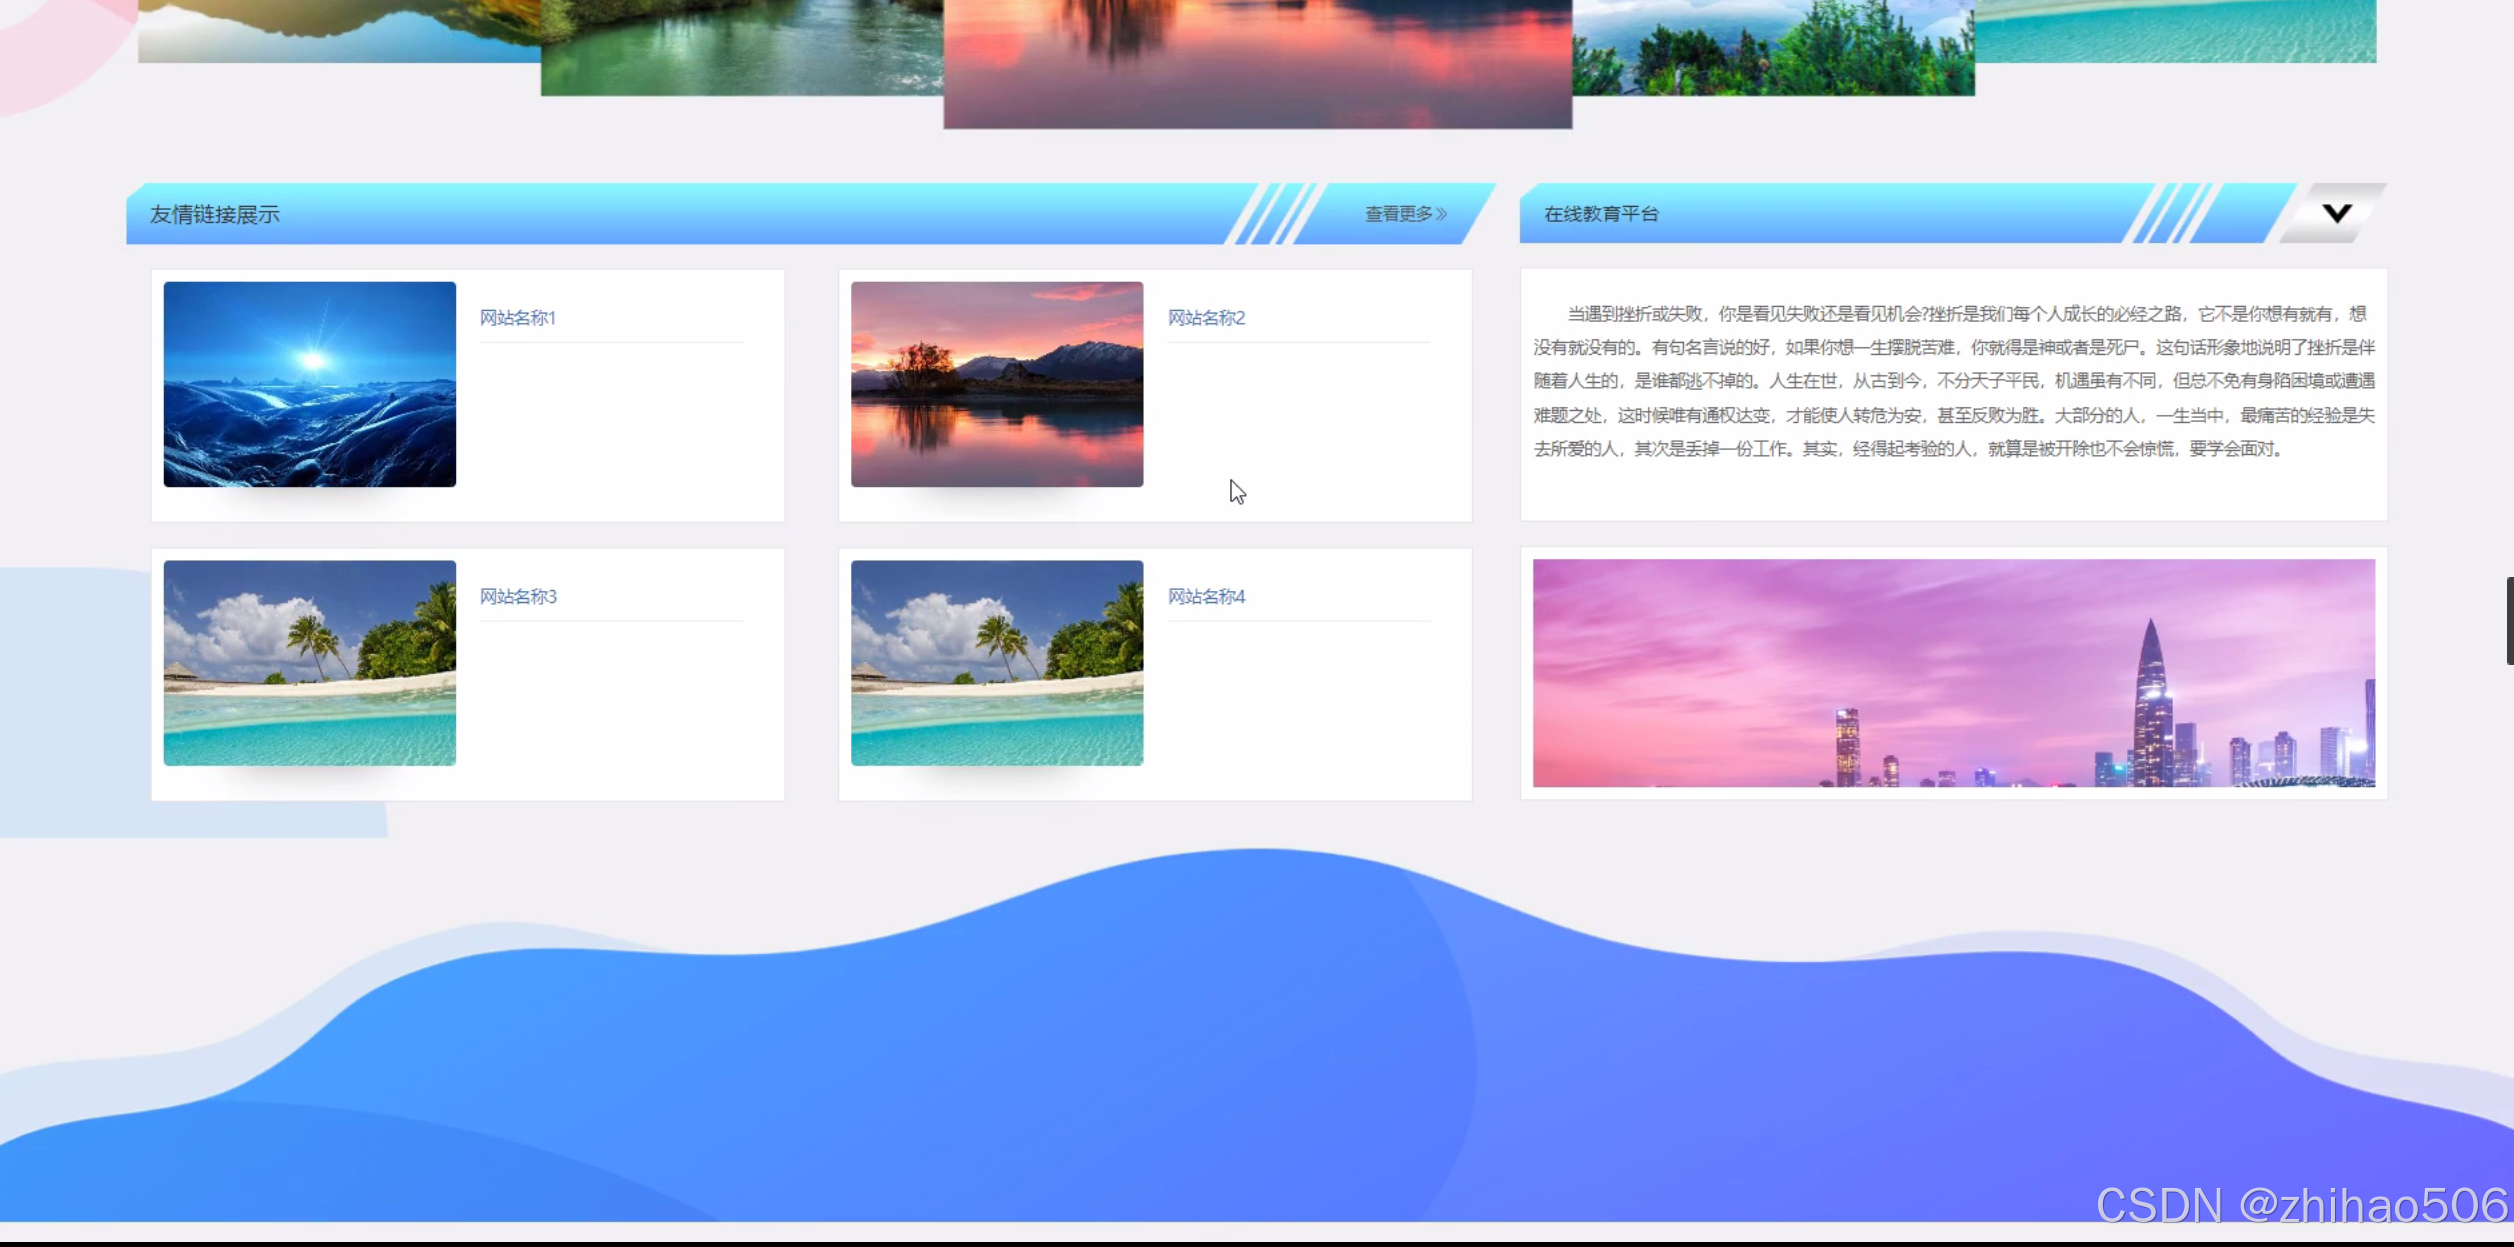Open the 网站名称4 link
The height and width of the screenshot is (1247, 2514).
pos(1206,597)
